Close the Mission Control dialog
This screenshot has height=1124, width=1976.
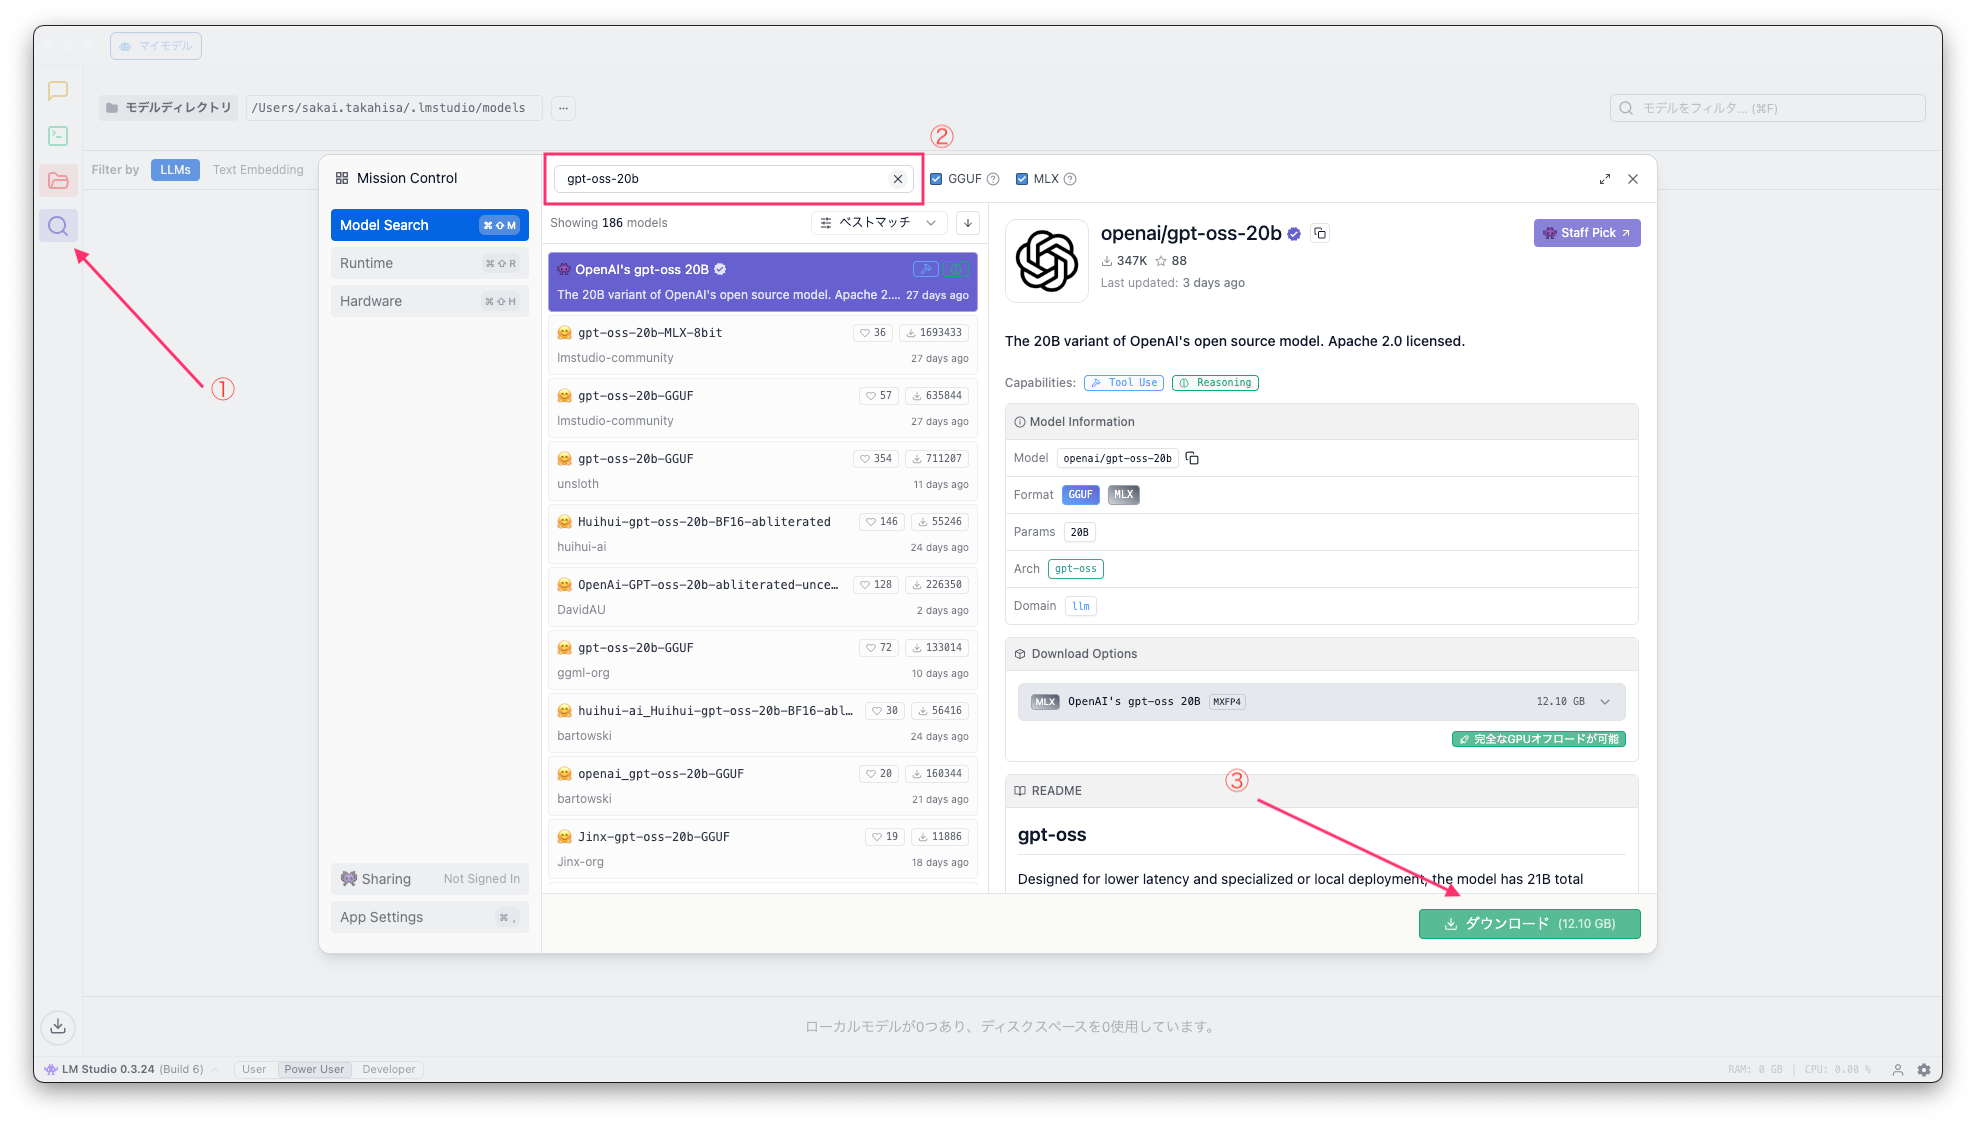point(1633,179)
